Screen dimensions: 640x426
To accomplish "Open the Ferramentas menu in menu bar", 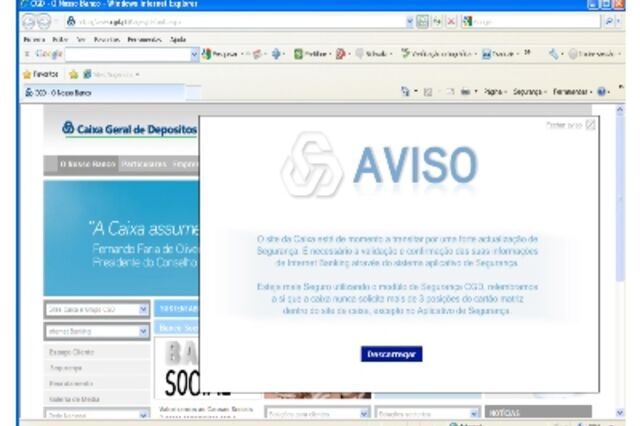I will [x=144, y=40].
